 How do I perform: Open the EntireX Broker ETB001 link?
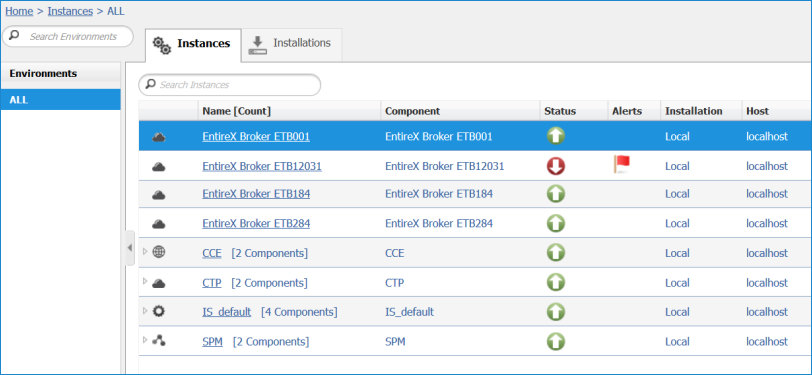(x=256, y=137)
